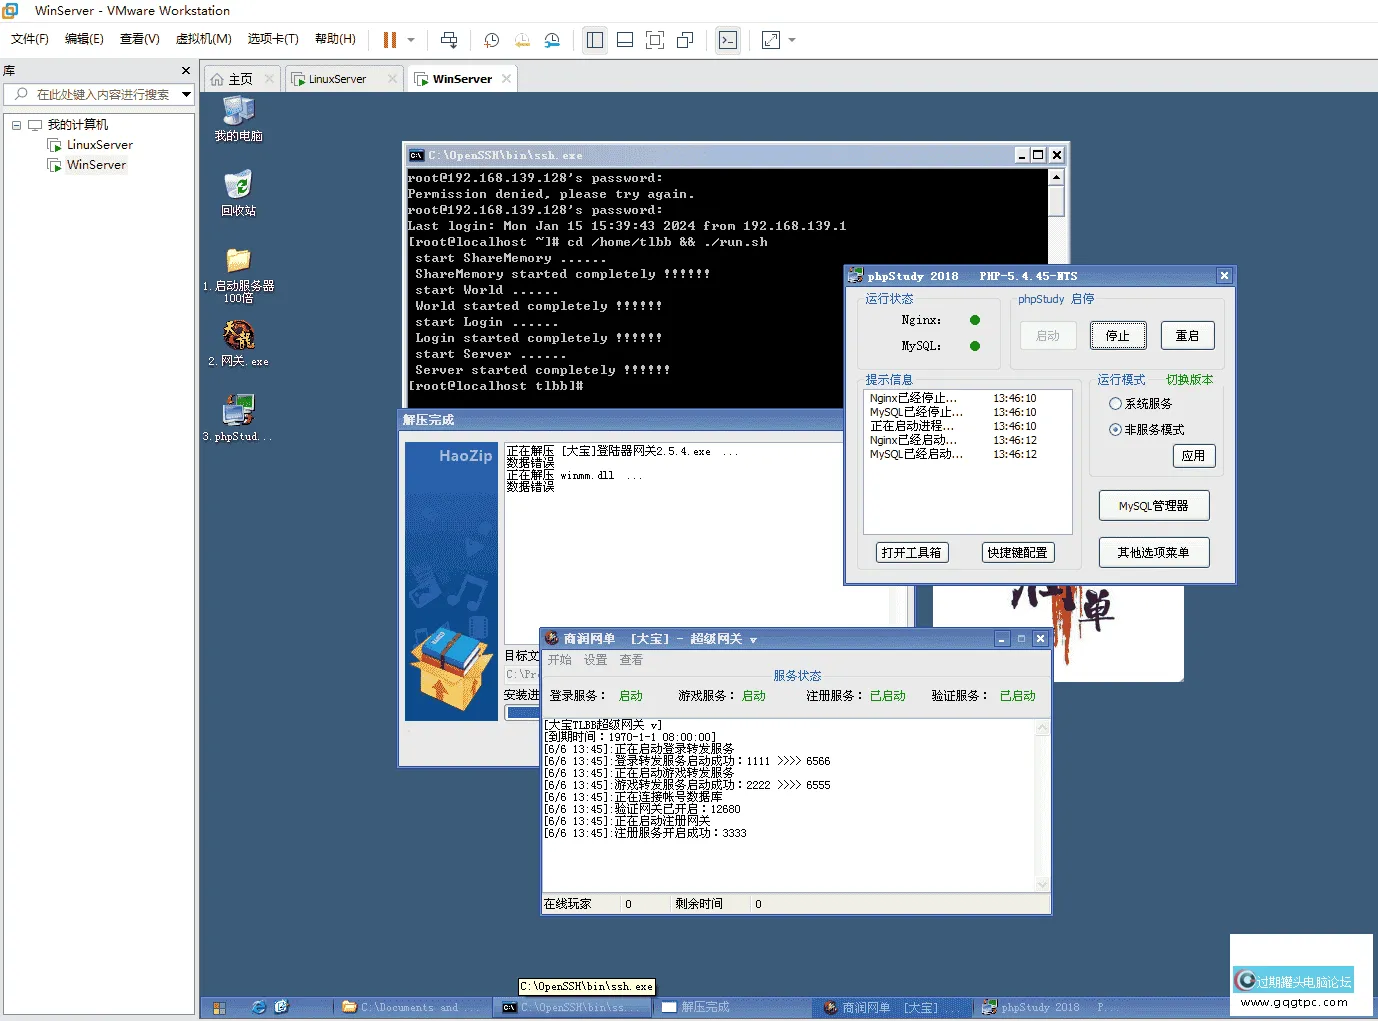The image size is (1378, 1021).
Task: Collapse the 我的计算机 tree node
Action: coord(16,125)
